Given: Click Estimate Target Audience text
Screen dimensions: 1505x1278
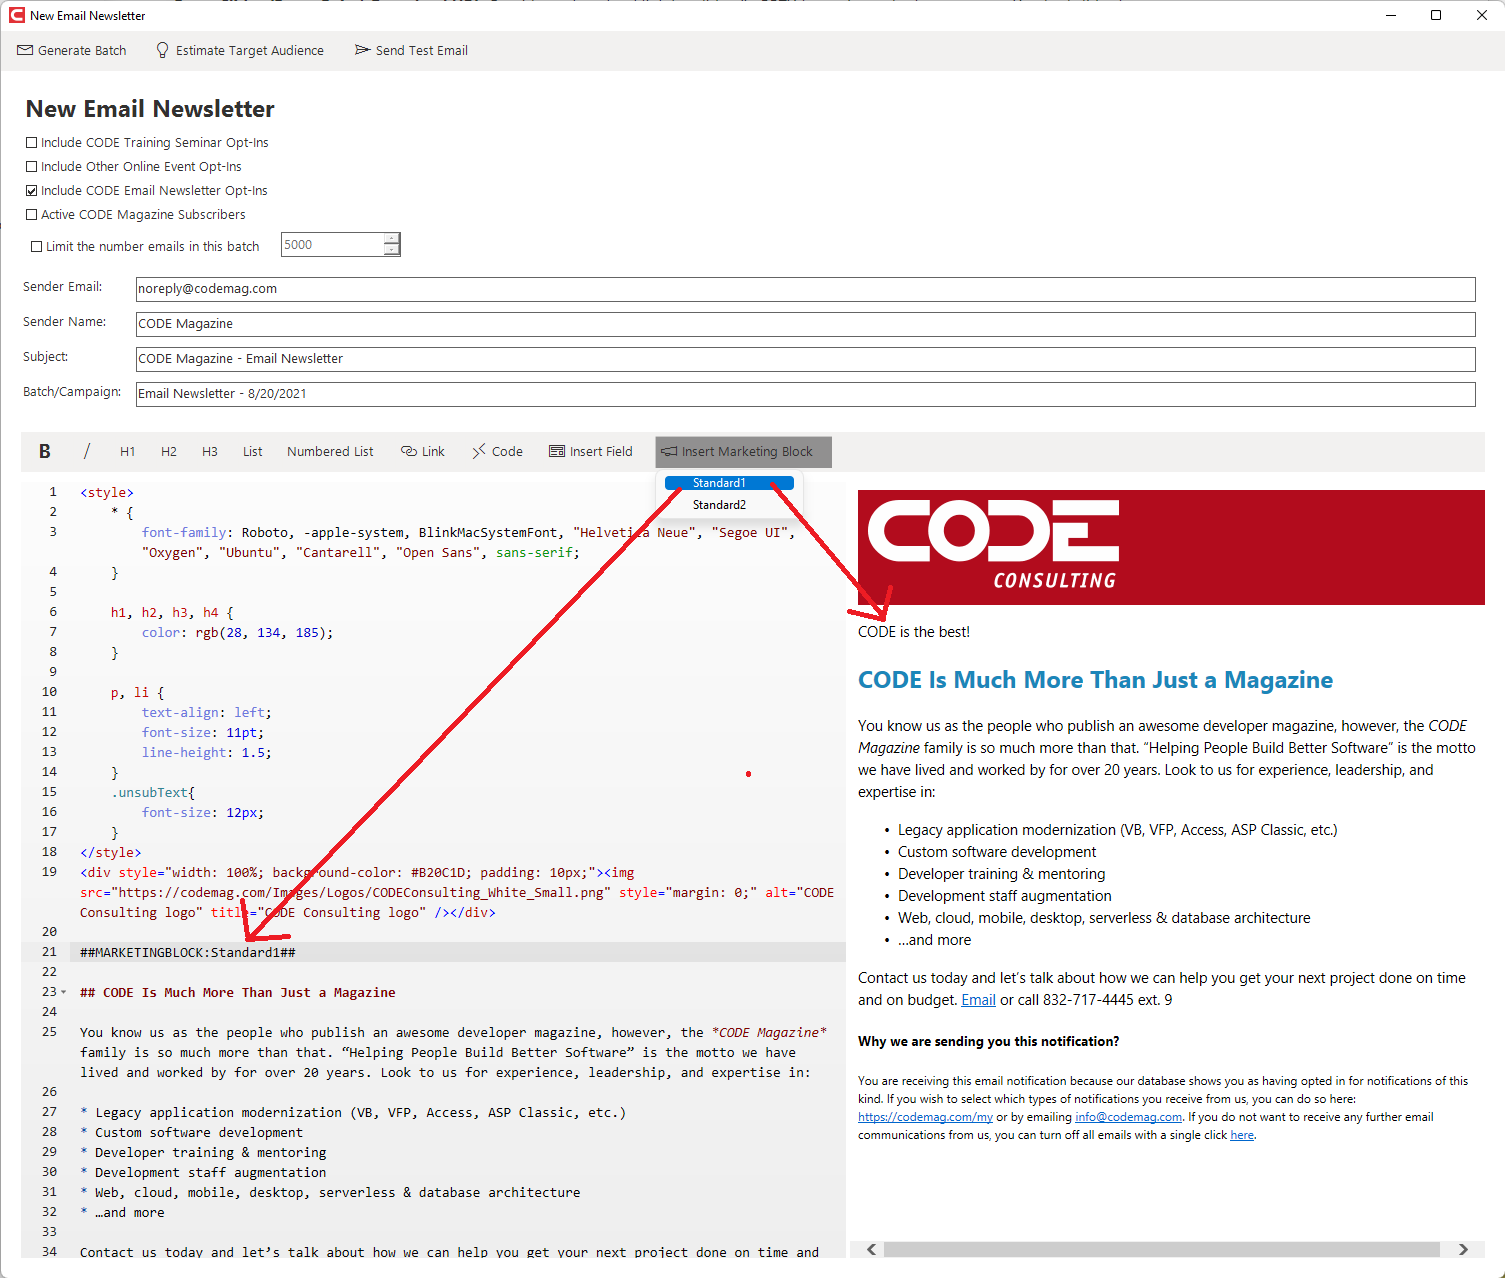Looking at the screenshot, I should click(x=250, y=51).
